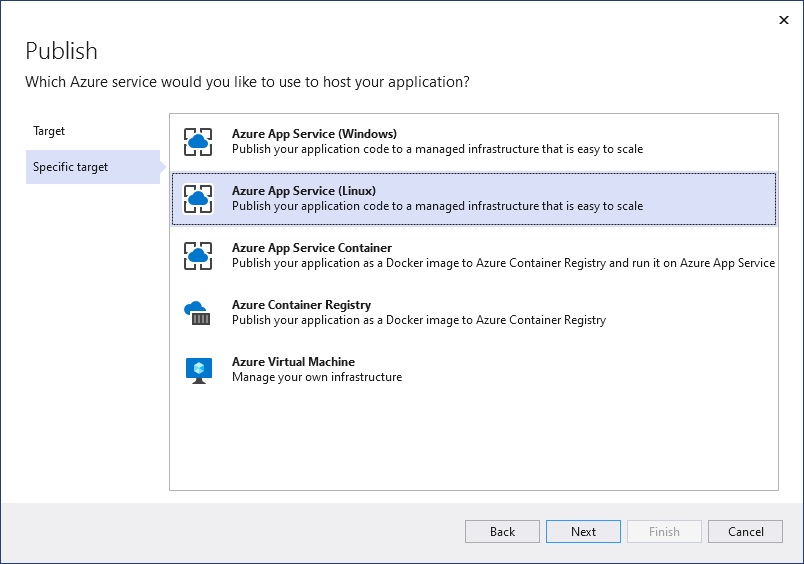This screenshot has height=564, width=804.
Task: Go to the Target step
Action: [x=49, y=131]
